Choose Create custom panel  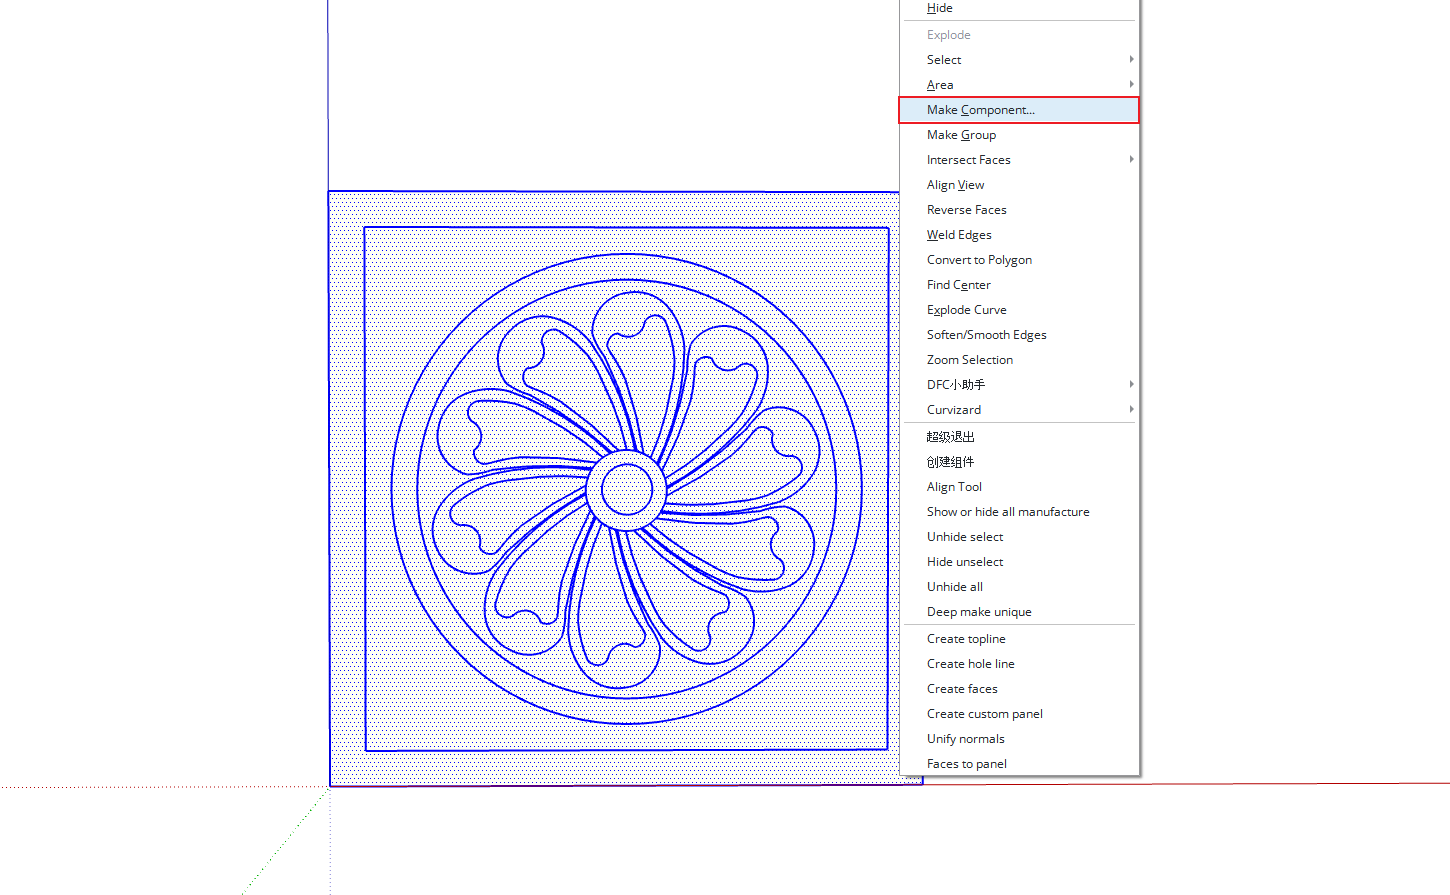984,714
